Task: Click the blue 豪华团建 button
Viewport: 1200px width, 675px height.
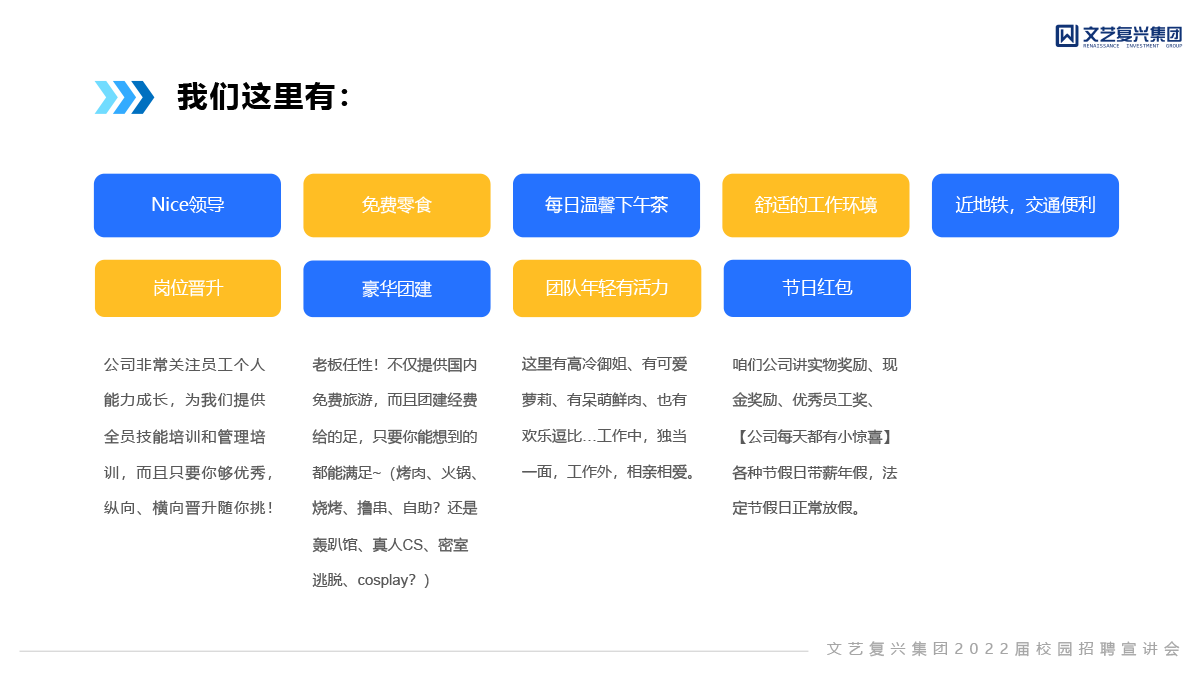Action: 397,289
